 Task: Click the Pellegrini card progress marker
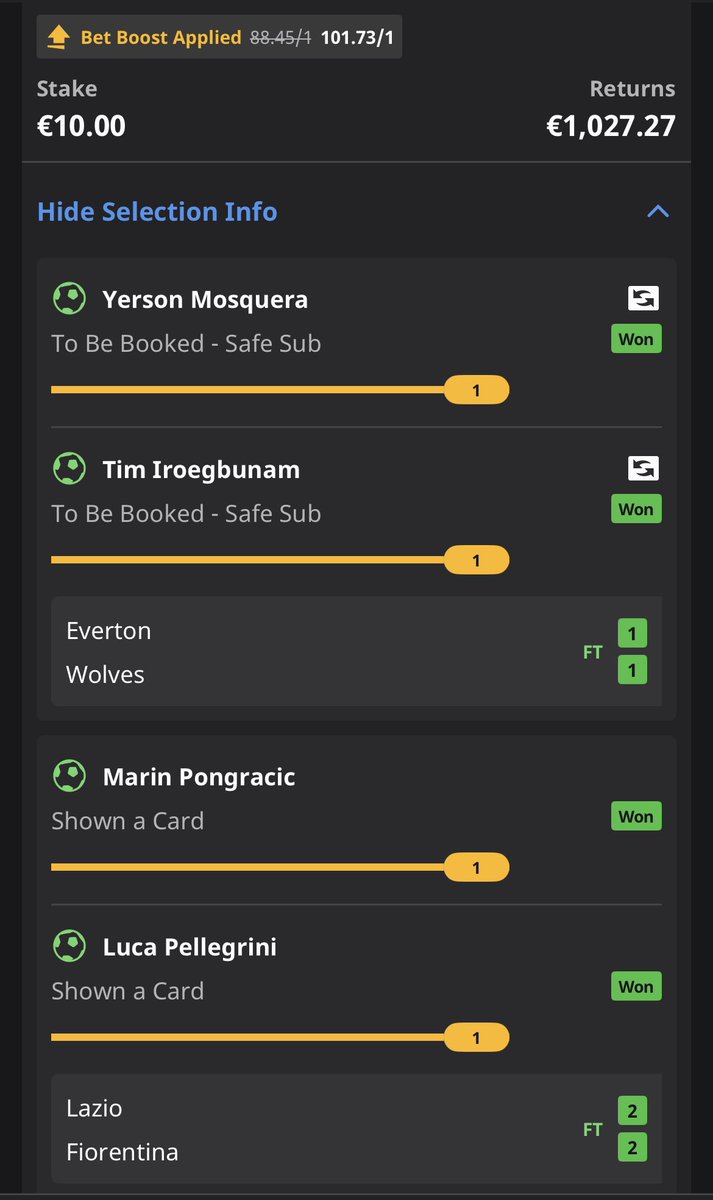tap(476, 1038)
